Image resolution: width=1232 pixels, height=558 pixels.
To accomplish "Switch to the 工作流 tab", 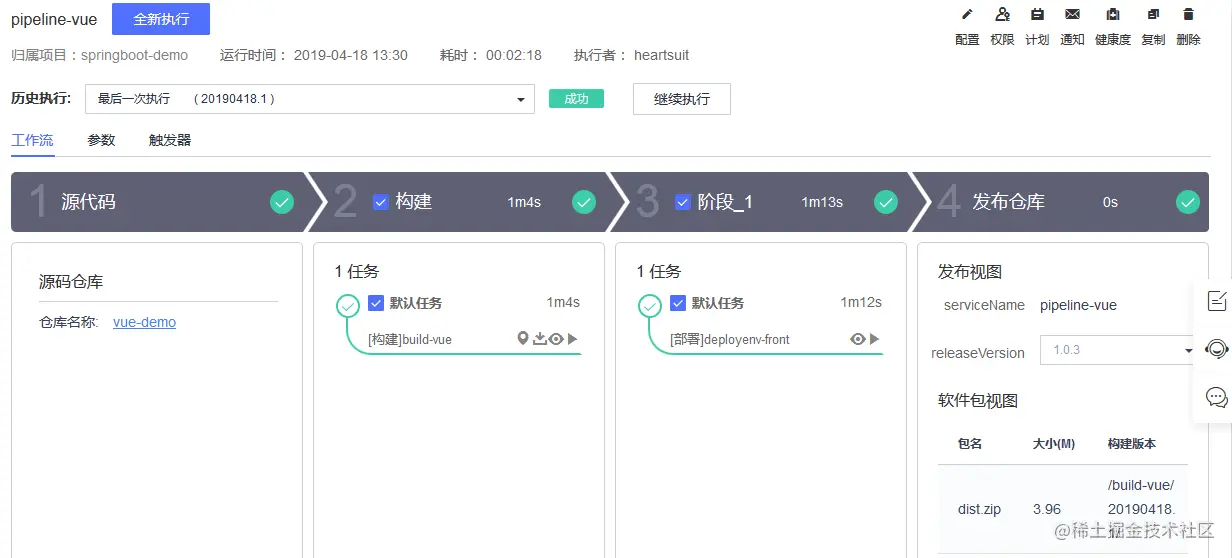I will click(x=32, y=140).
